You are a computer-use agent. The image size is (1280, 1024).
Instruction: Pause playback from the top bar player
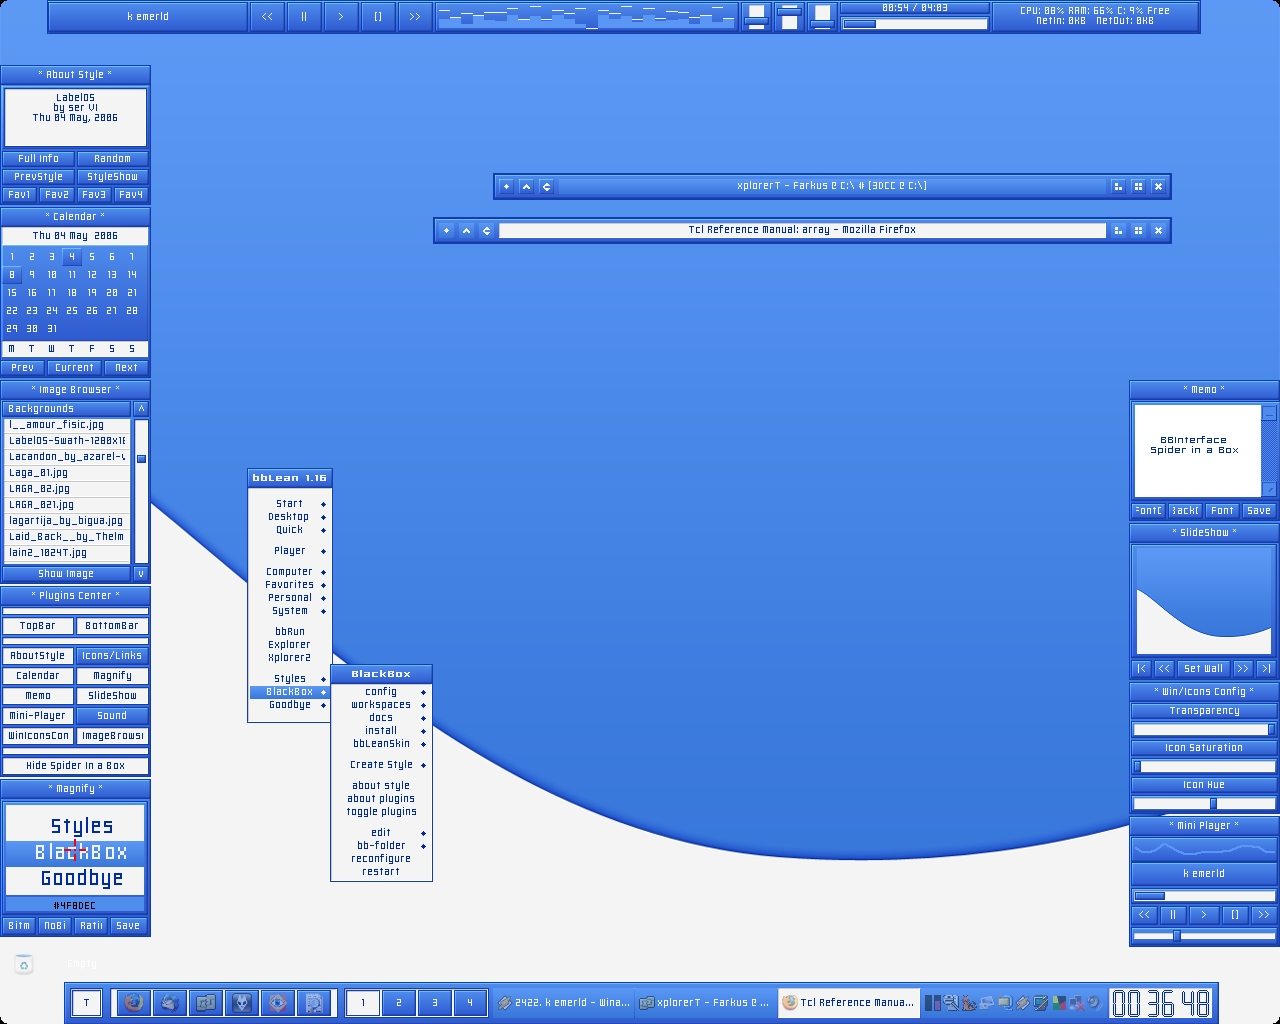click(x=304, y=17)
